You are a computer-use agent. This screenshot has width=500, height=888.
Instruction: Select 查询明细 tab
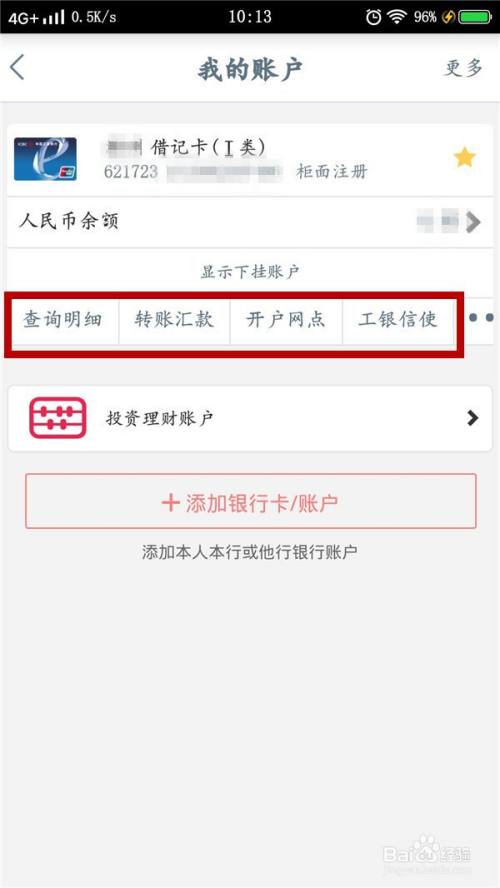tap(63, 319)
